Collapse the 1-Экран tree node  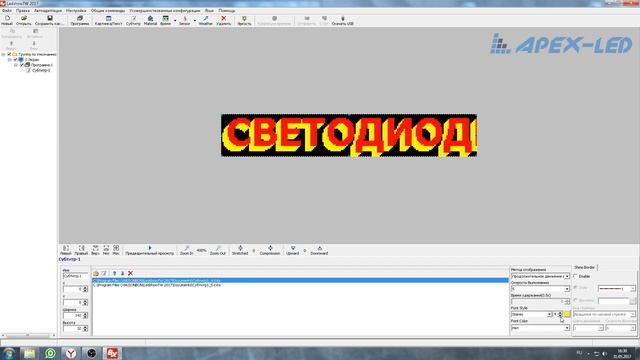click(10, 60)
